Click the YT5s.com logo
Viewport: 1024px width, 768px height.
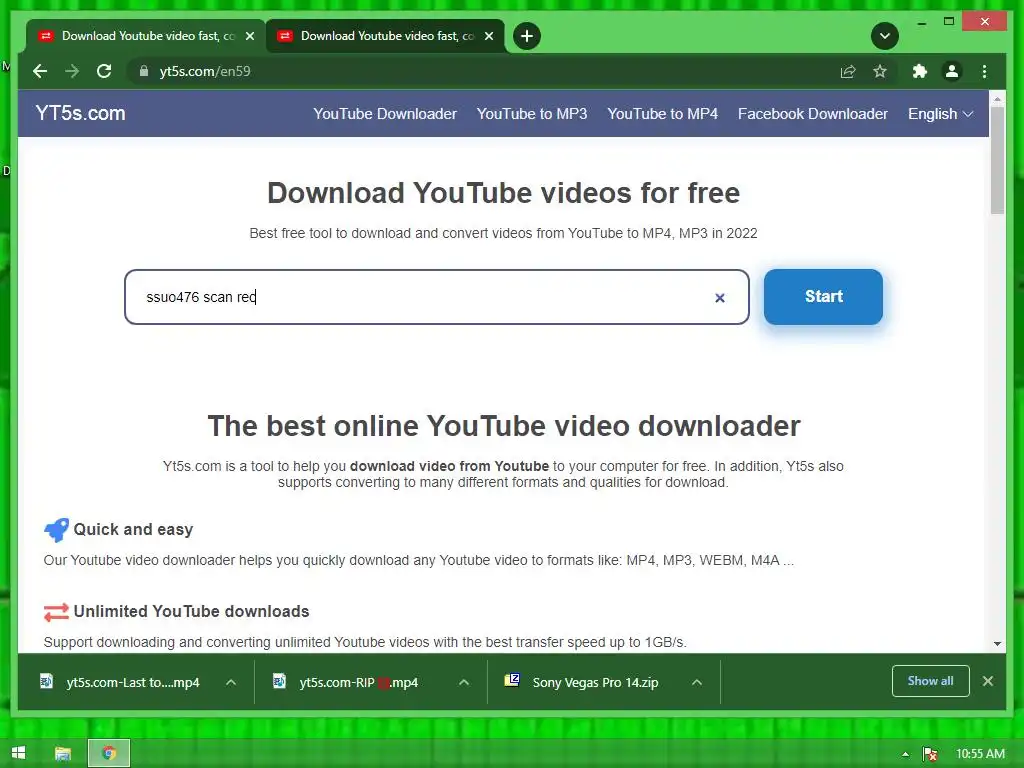(x=80, y=113)
